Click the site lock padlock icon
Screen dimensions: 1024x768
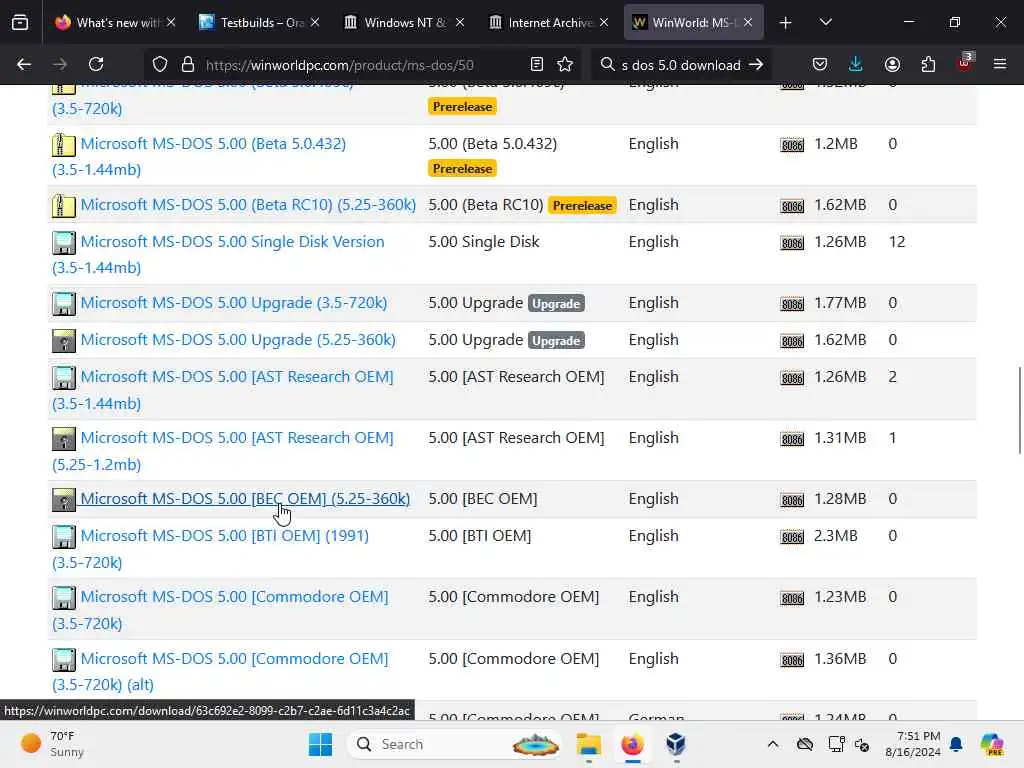(x=188, y=64)
